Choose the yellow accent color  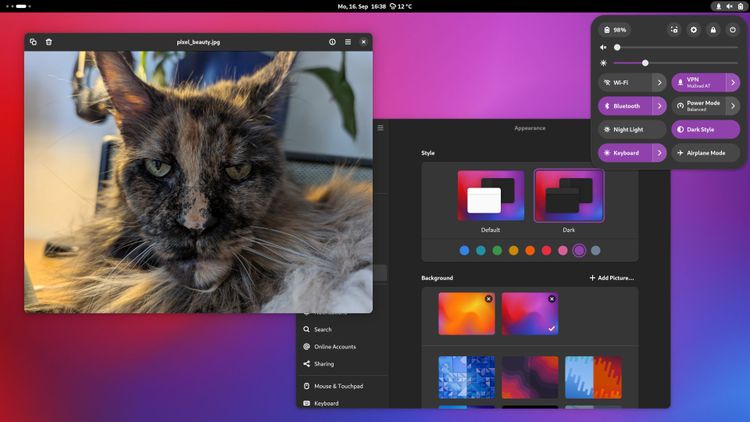(x=513, y=250)
